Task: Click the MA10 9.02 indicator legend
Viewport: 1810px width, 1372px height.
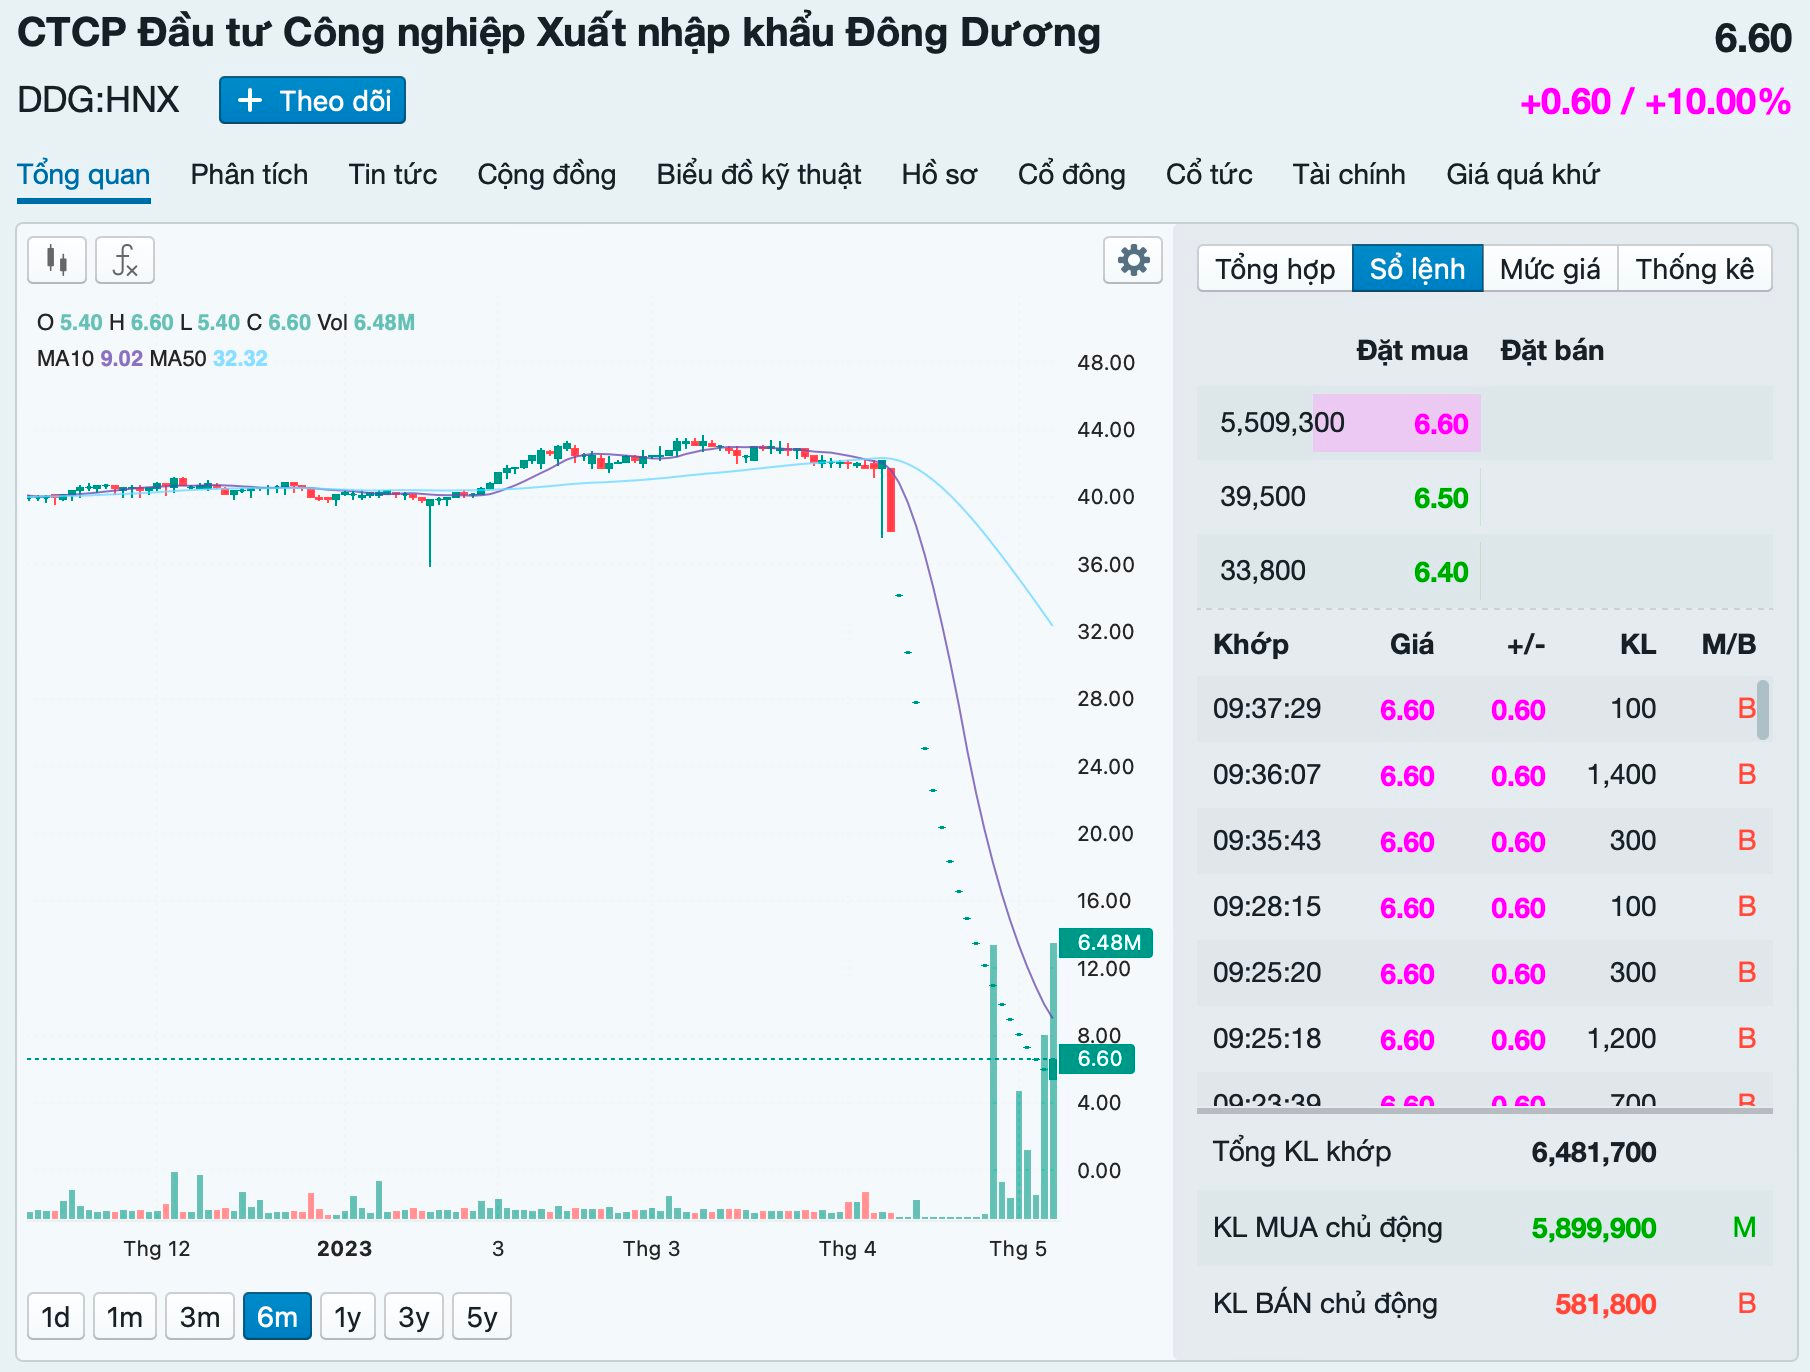Action: pyautogui.click(x=90, y=359)
